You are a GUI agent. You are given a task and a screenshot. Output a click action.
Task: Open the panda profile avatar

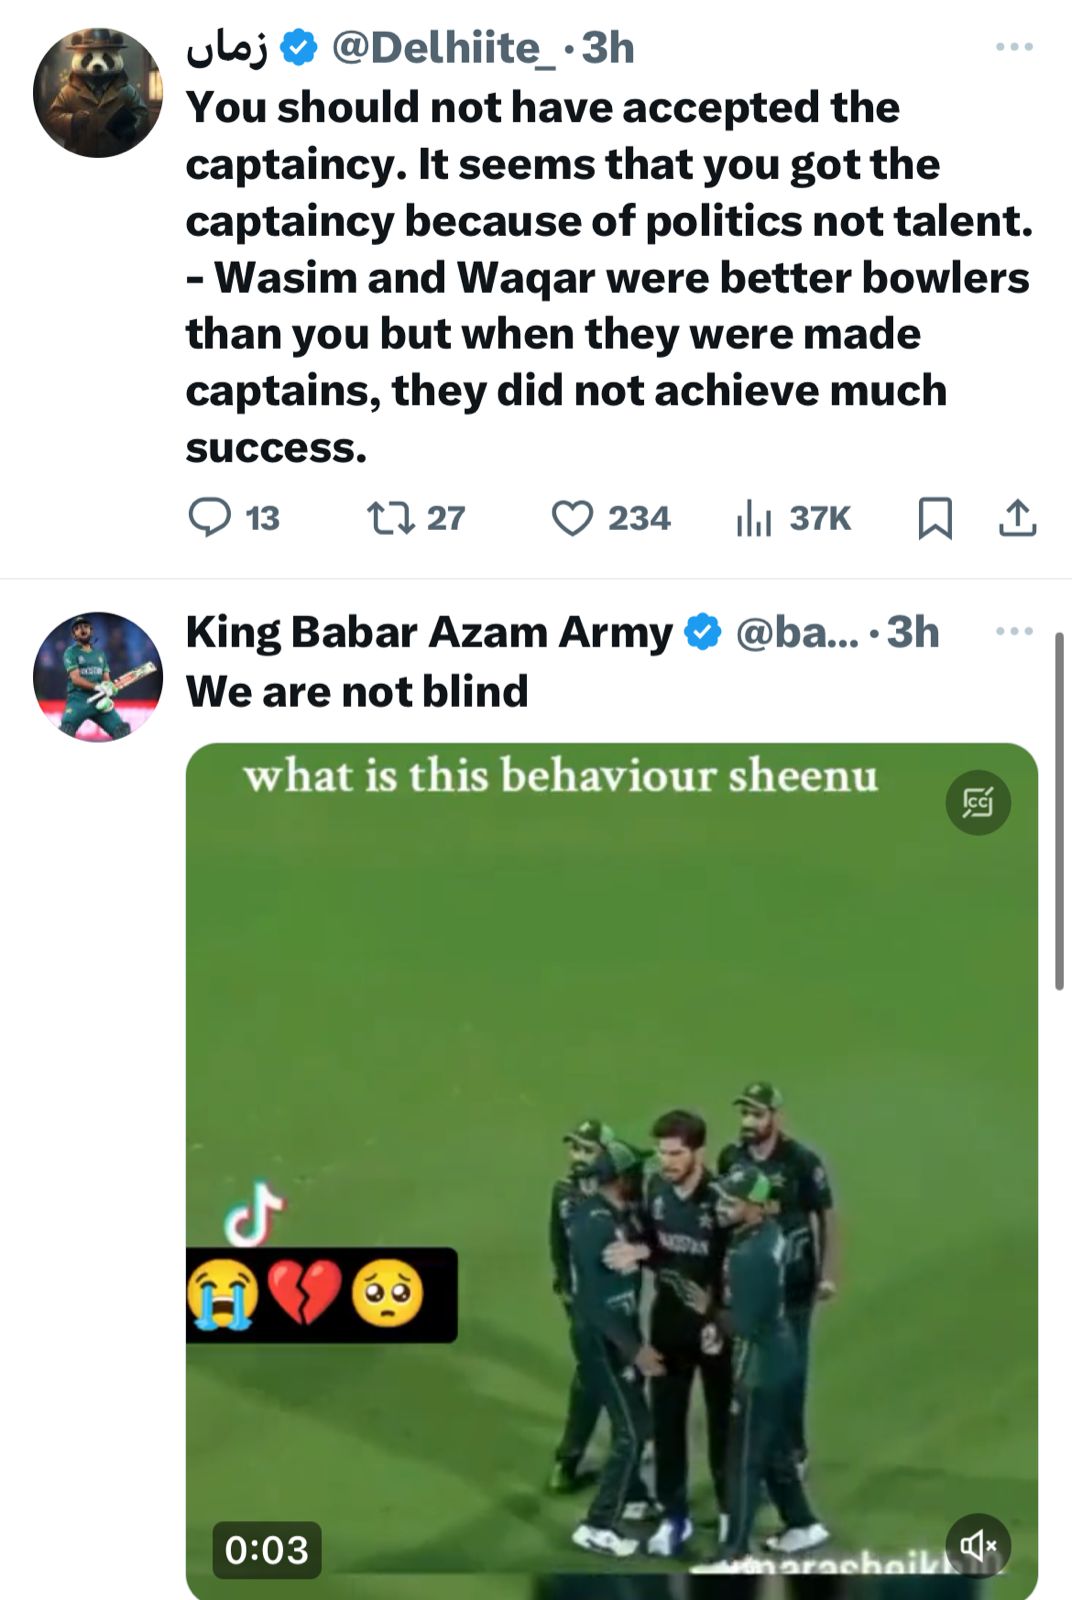97,92
